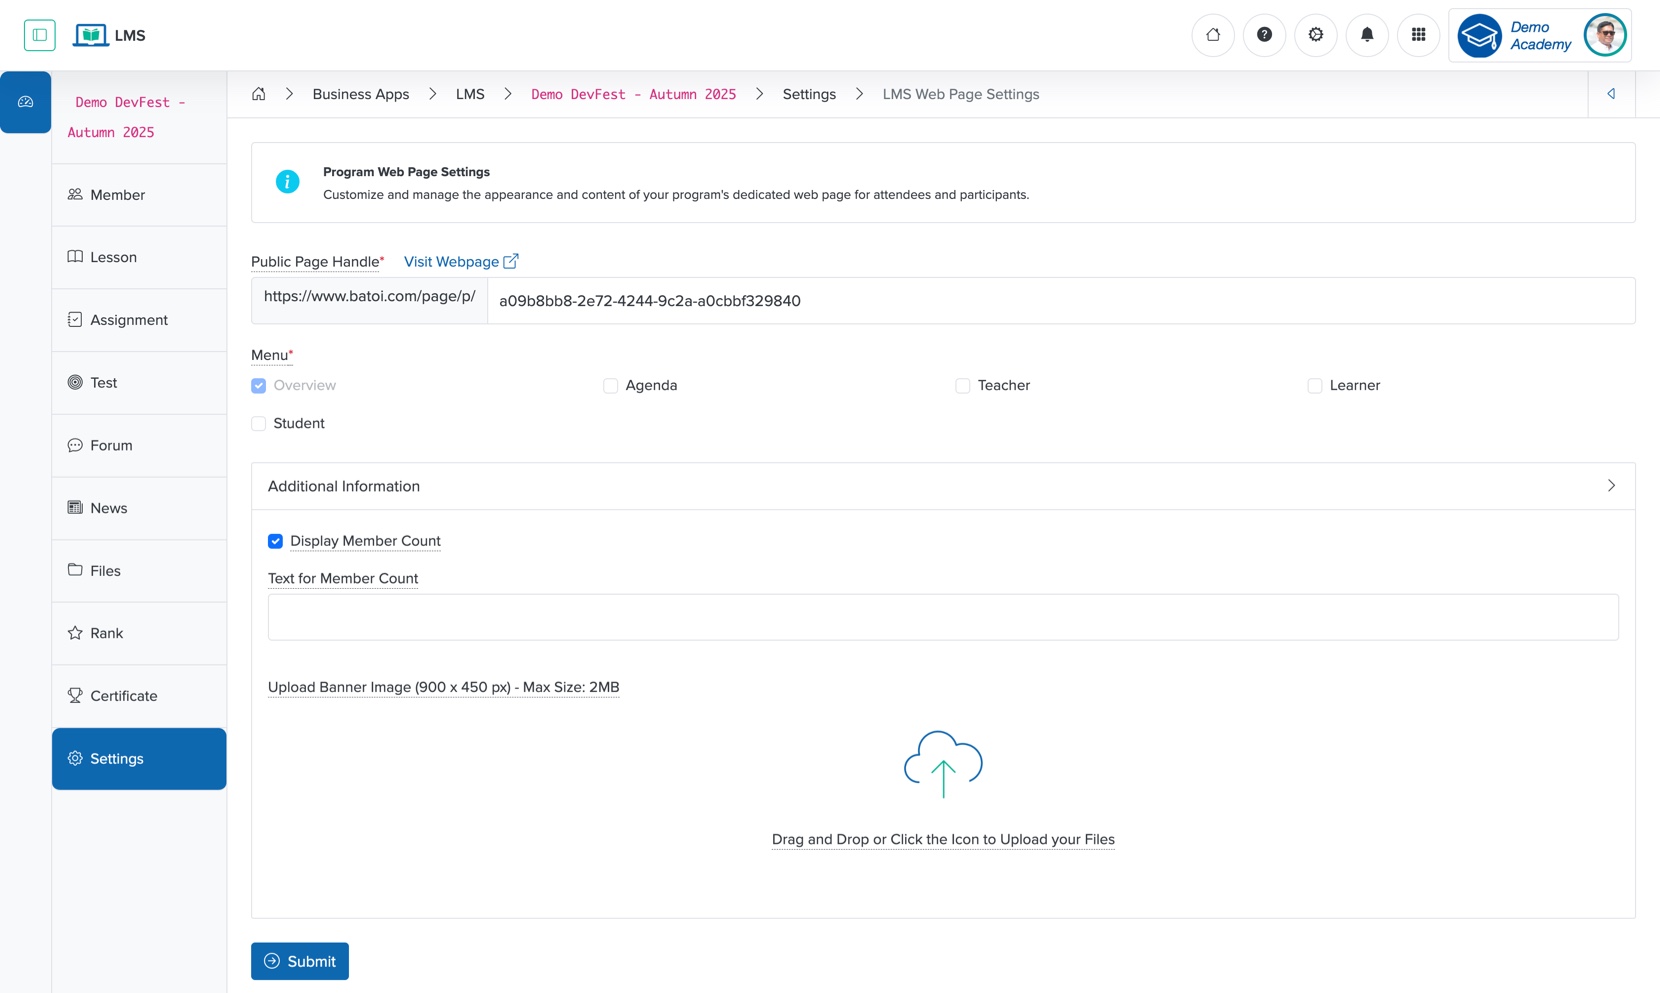Image resolution: width=1660 pixels, height=993 pixels.
Task: Click the cloud upload icon for banner image
Action: [941, 764]
